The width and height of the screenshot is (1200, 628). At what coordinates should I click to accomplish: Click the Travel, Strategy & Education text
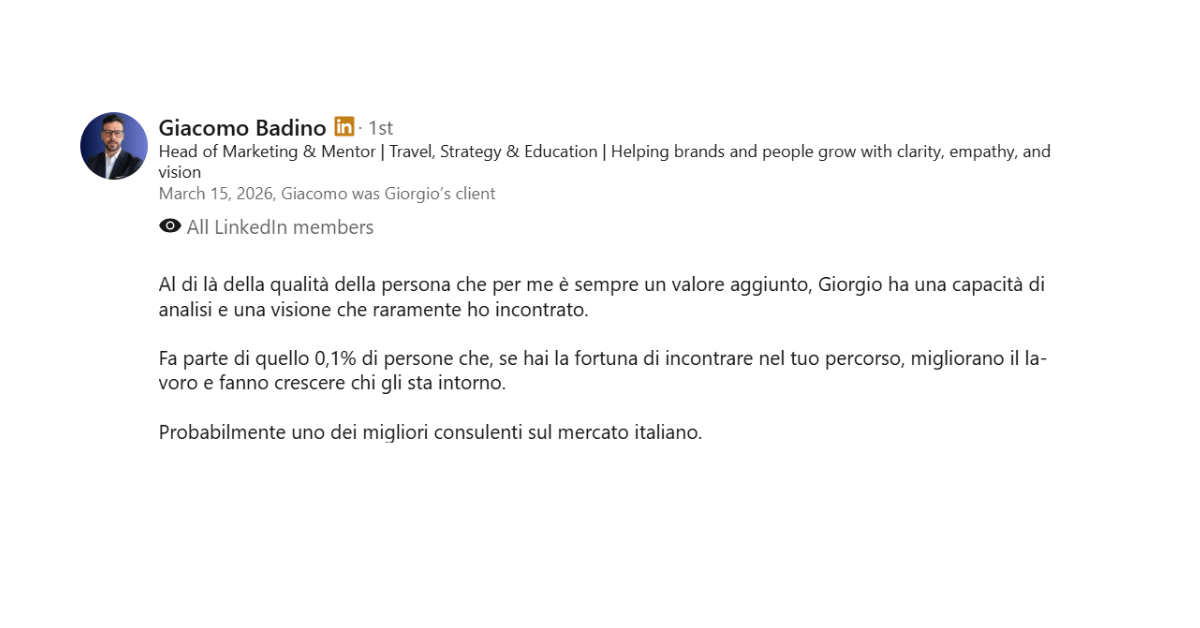493,152
